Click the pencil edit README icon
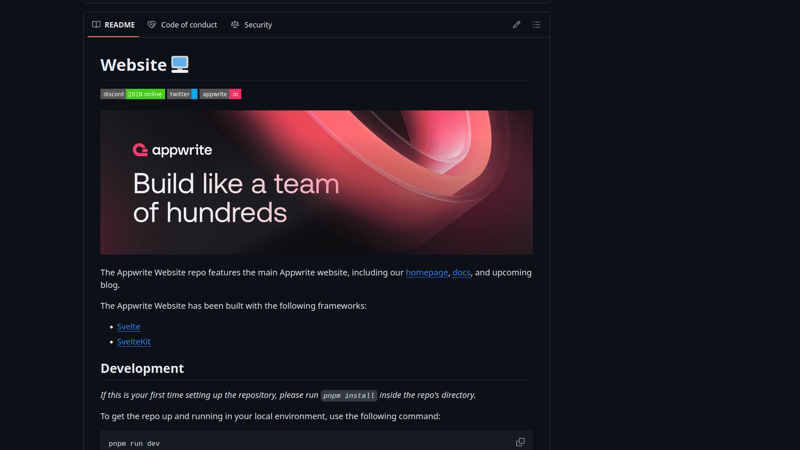This screenshot has width=800, height=450. (x=516, y=24)
